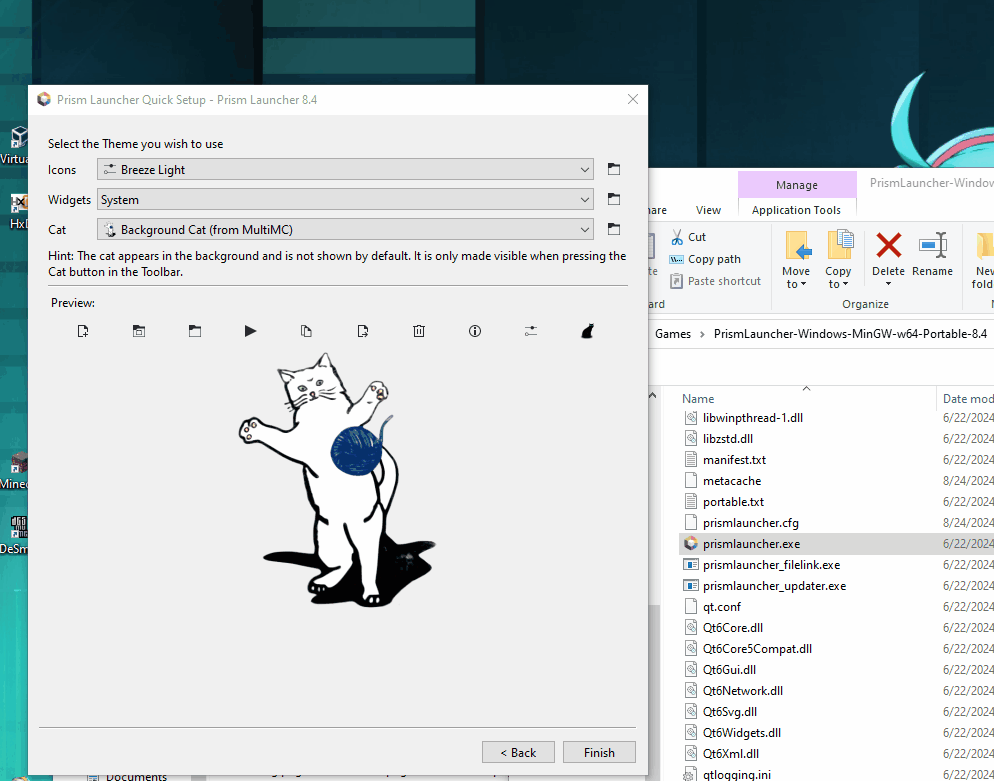Select the prismlauncher_updater.exe file icon
The height and width of the screenshot is (781, 994).
(690, 586)
